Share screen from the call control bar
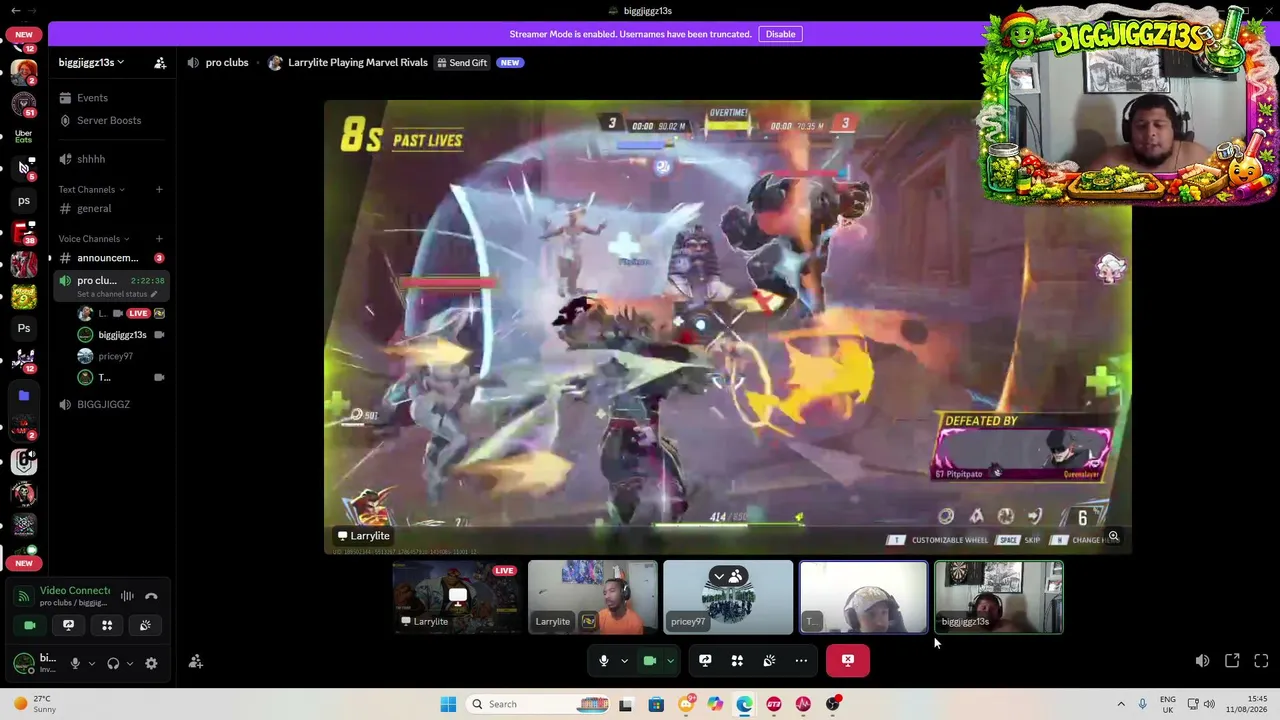The height and width of the screenshot is (720, 1280). pos(705,661)
